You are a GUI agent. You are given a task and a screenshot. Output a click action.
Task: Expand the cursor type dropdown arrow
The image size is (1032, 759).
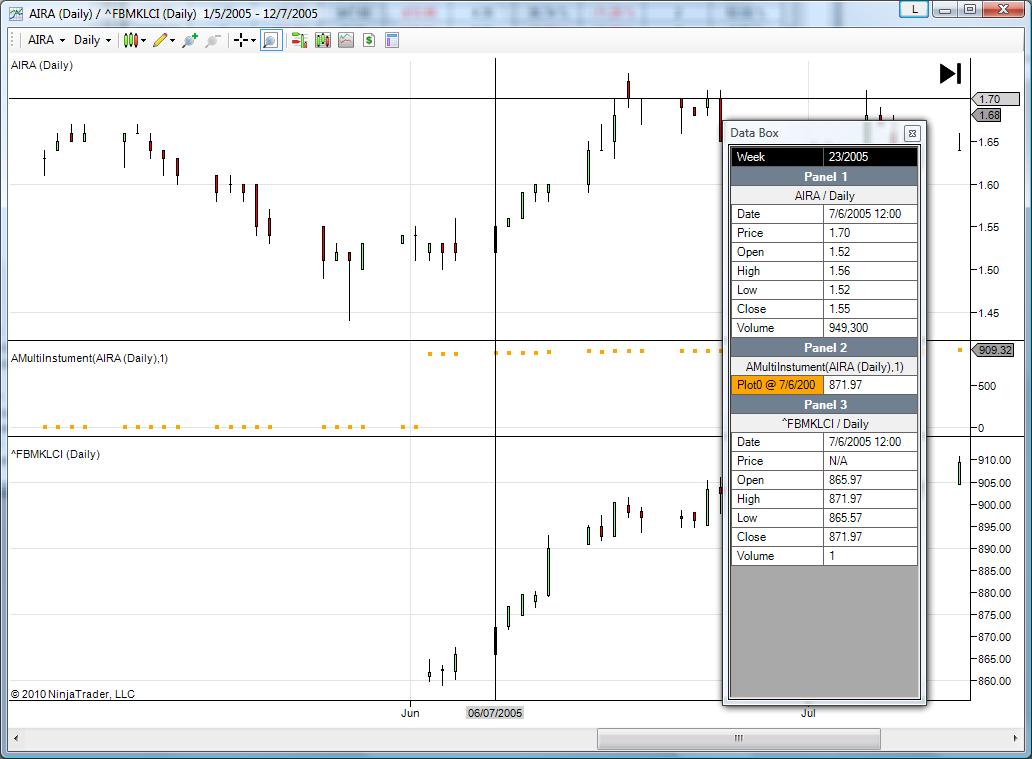253,40
